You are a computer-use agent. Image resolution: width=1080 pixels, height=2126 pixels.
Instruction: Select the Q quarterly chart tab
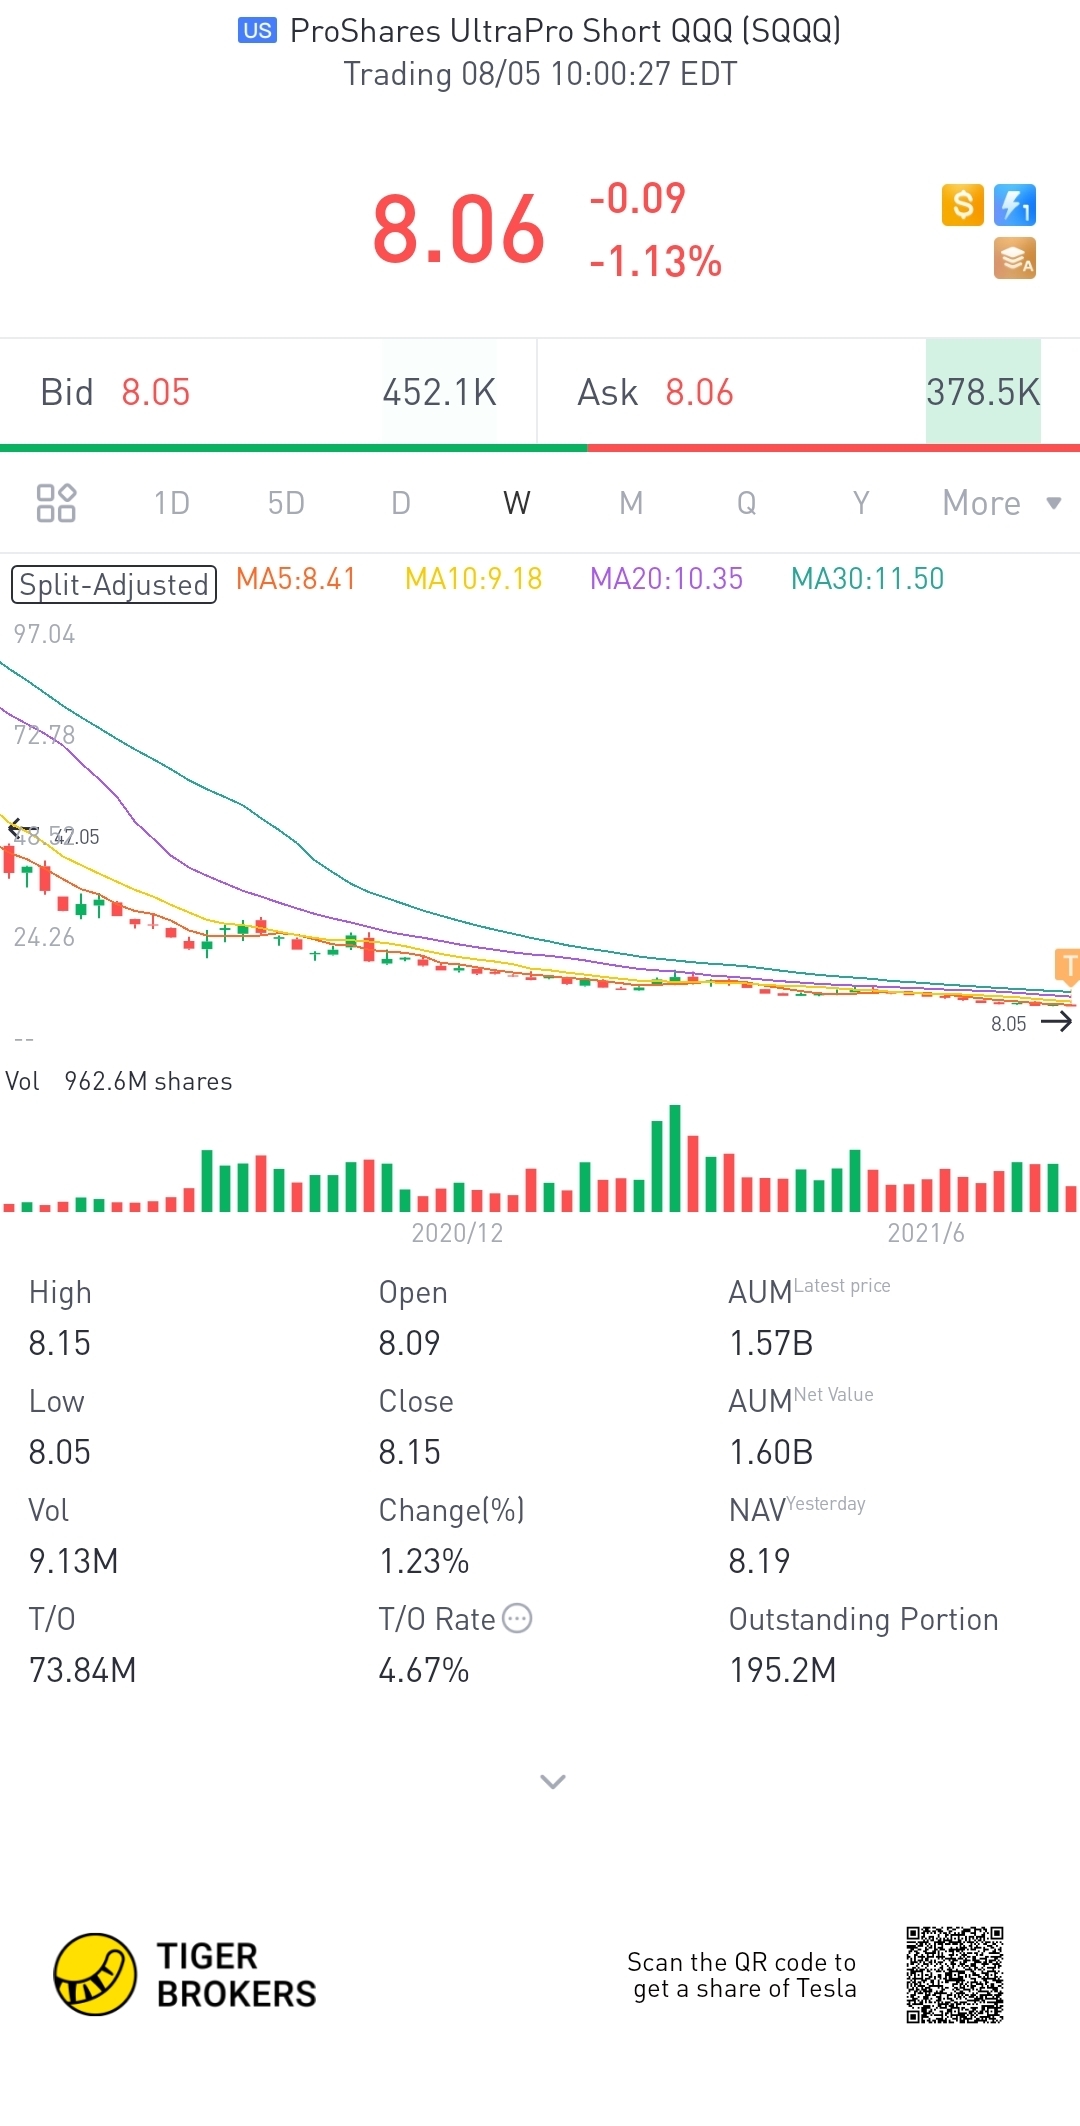pyautogui.click(x=747, y=503)
